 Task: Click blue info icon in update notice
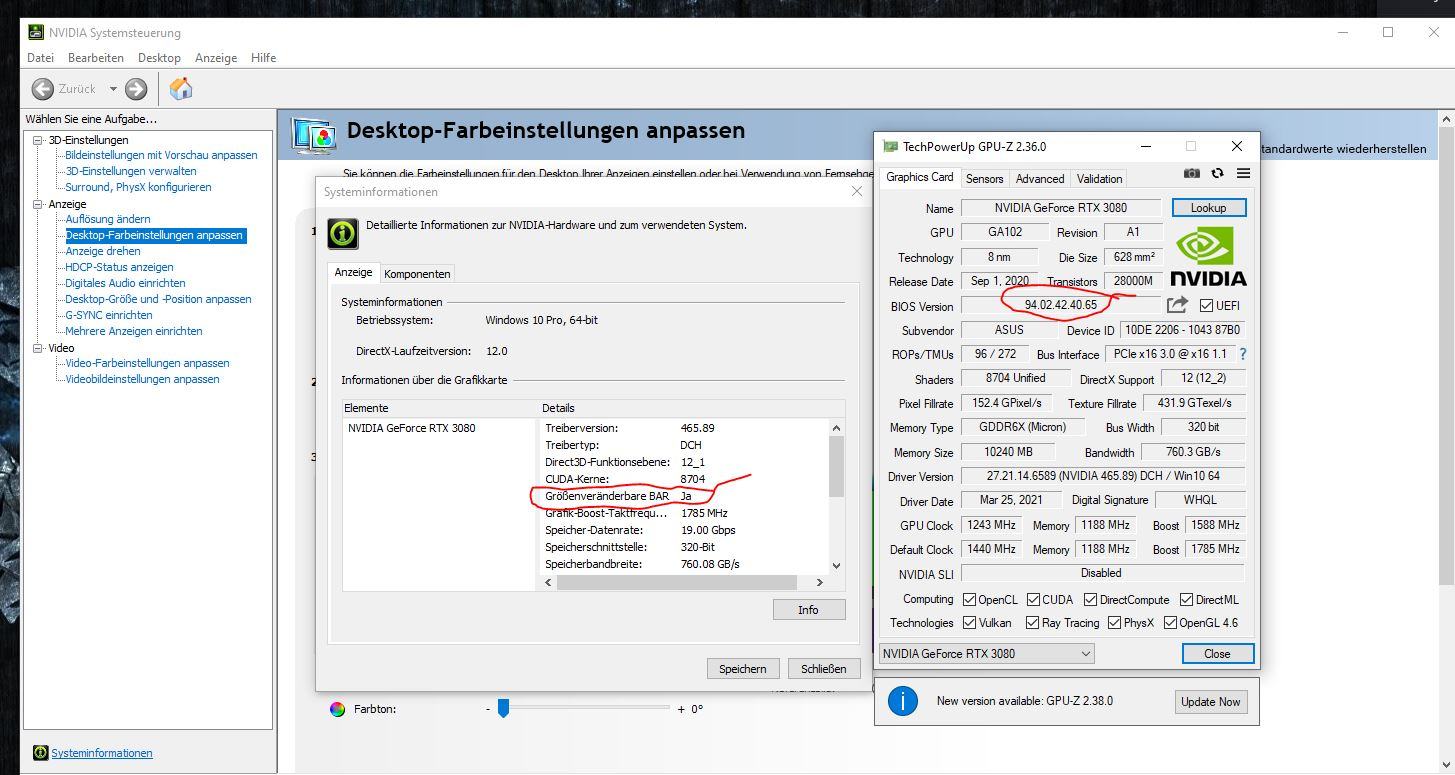click(x=902, y=701)
